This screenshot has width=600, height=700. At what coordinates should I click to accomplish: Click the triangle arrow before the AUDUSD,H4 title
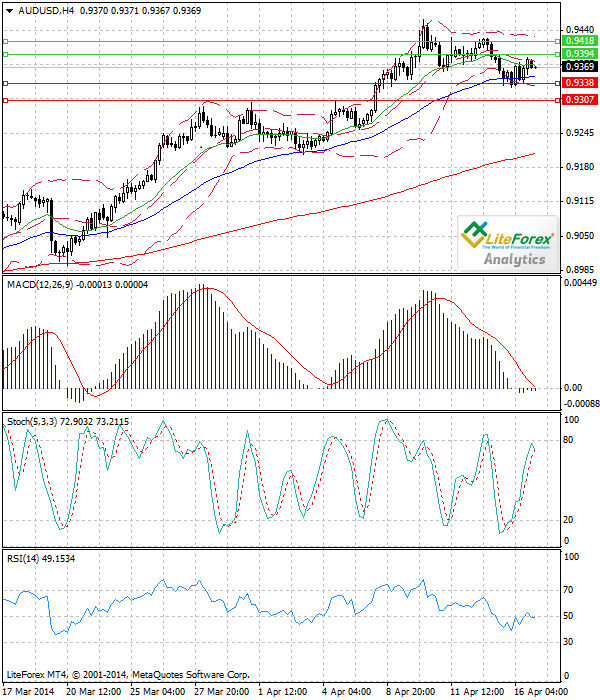pos(7,10)
